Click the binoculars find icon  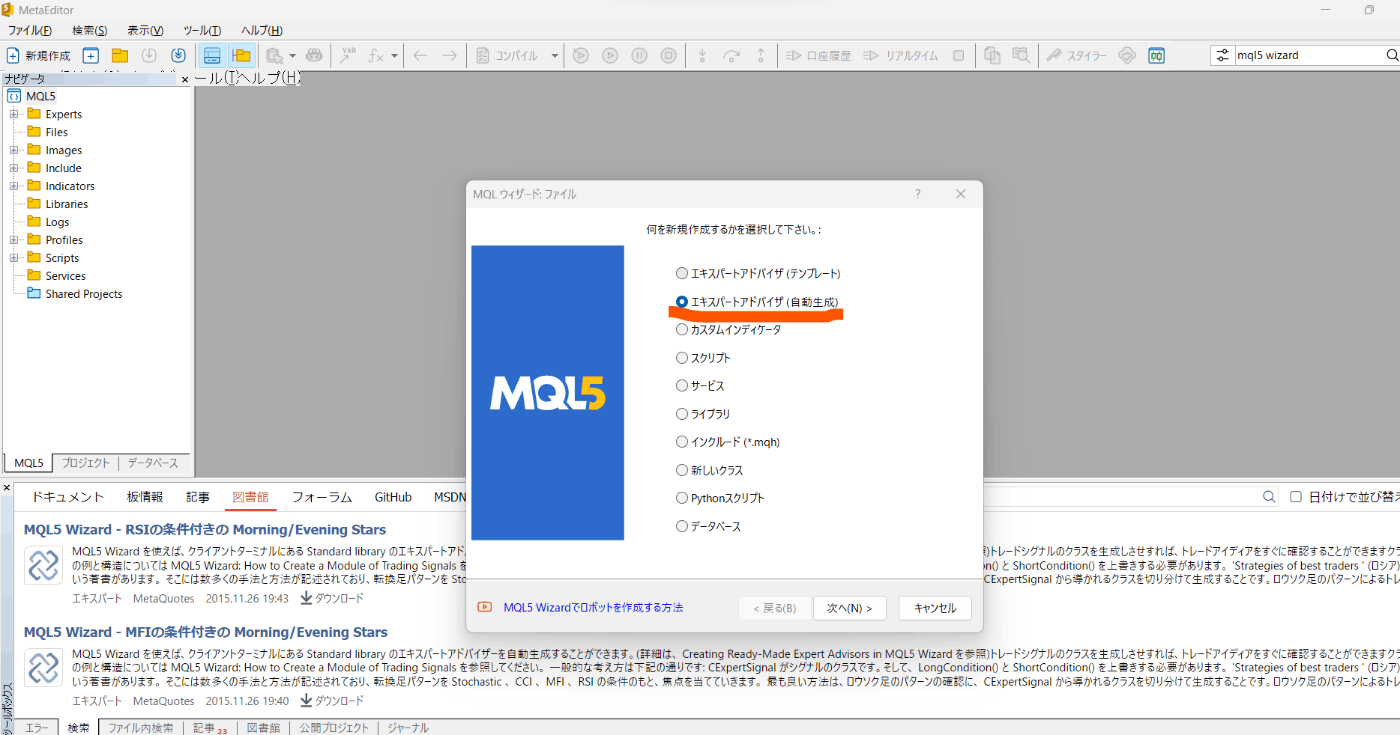(x=314, y=56)
